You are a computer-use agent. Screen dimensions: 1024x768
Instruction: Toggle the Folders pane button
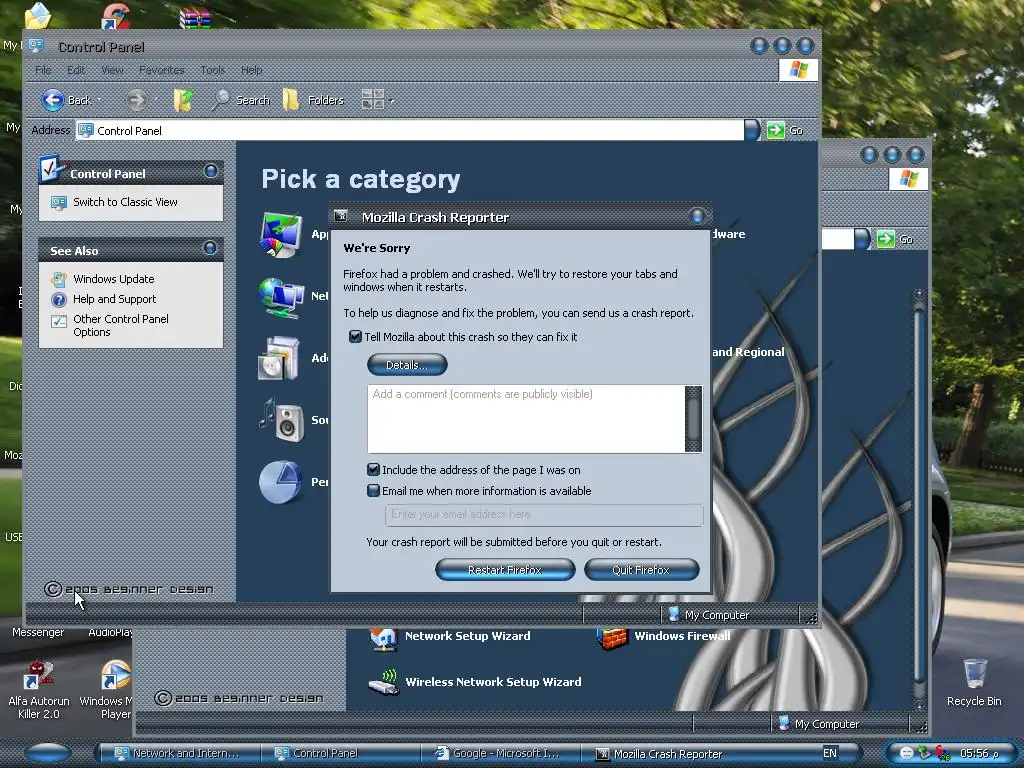pos(313,100)
